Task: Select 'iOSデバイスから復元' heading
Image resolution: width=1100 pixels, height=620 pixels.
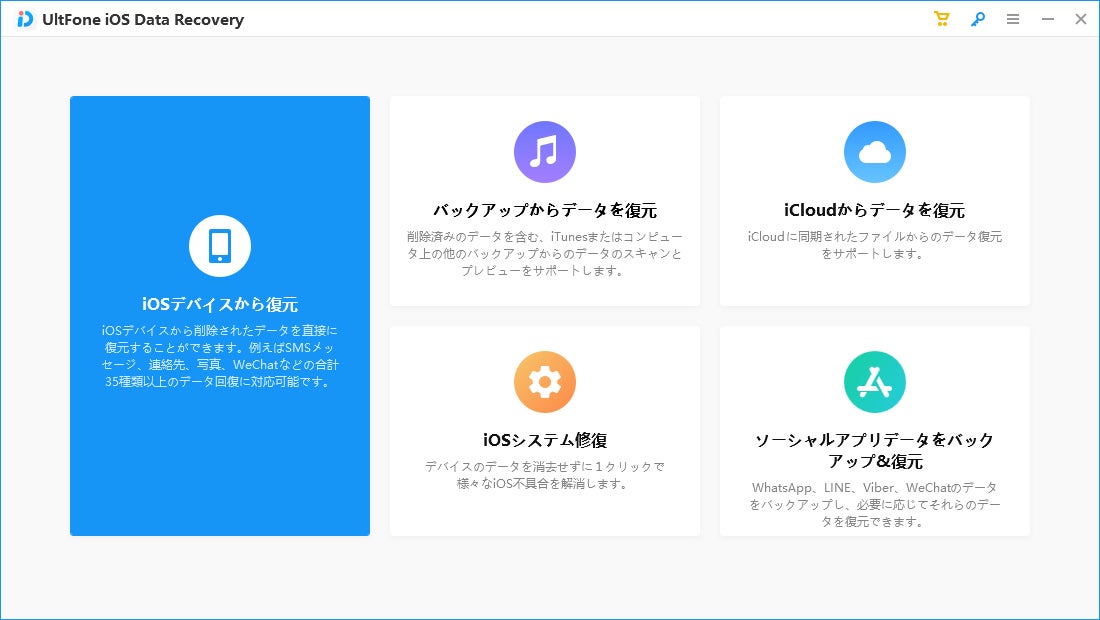Action: click(220, 304)
